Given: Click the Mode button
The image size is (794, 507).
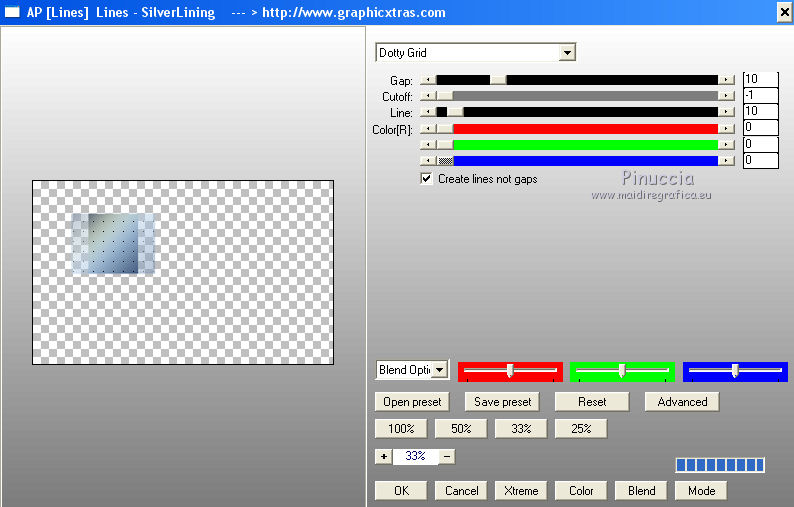Looking at the screenshot, I should pos(701,490).
